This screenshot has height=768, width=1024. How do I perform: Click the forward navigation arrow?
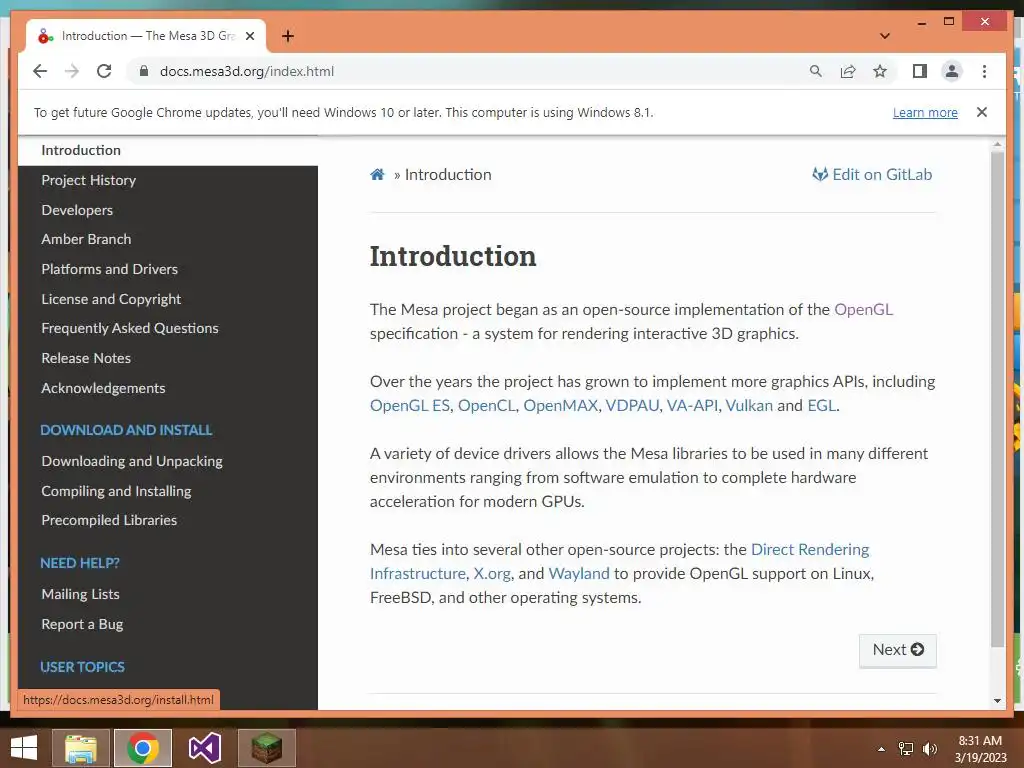click(x=72, y=71)
